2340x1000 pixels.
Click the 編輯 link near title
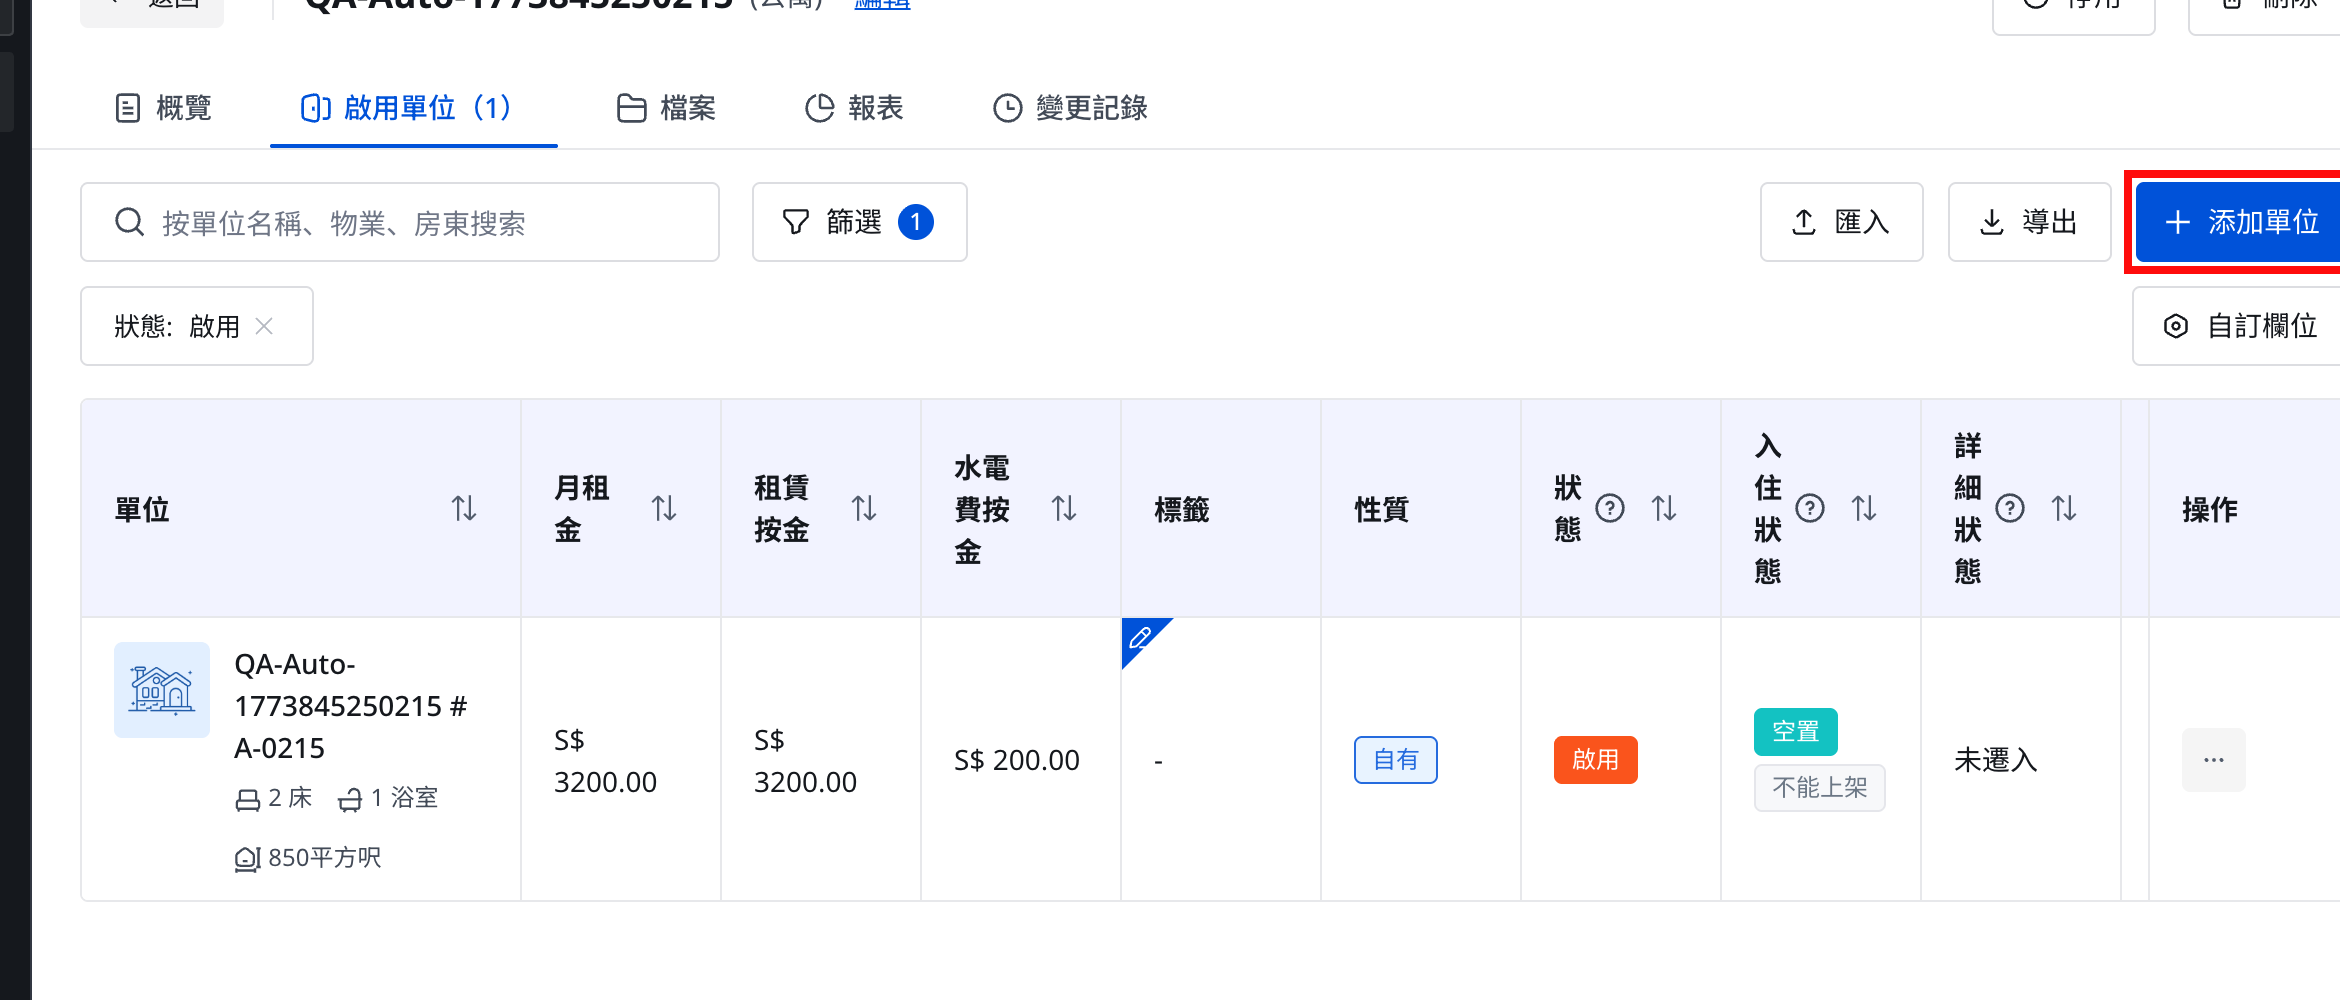pyautogui.click(x=882, y=4)
